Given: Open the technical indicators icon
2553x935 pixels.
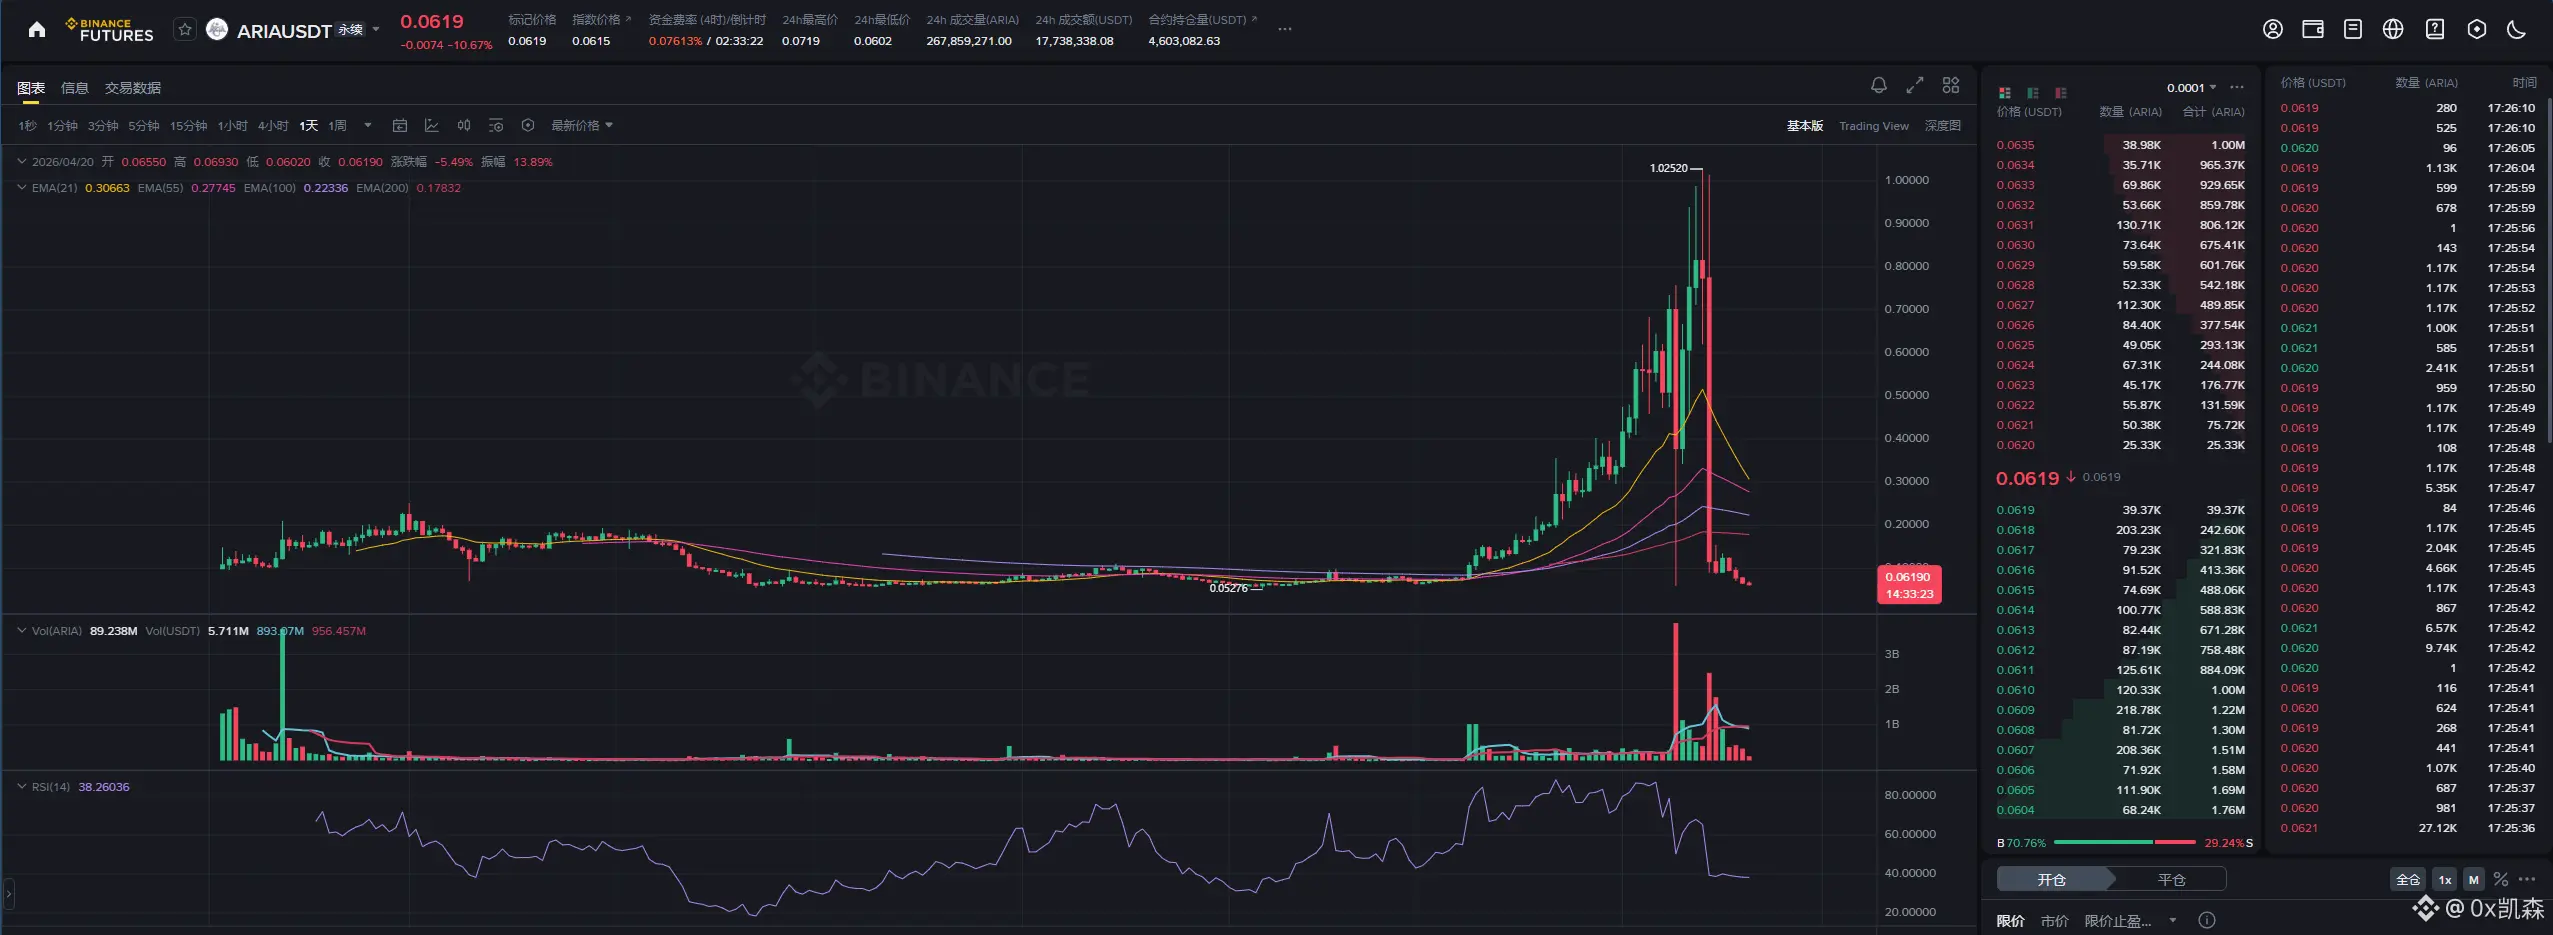Looking at the screenshot, I should [x=432, y=126].
